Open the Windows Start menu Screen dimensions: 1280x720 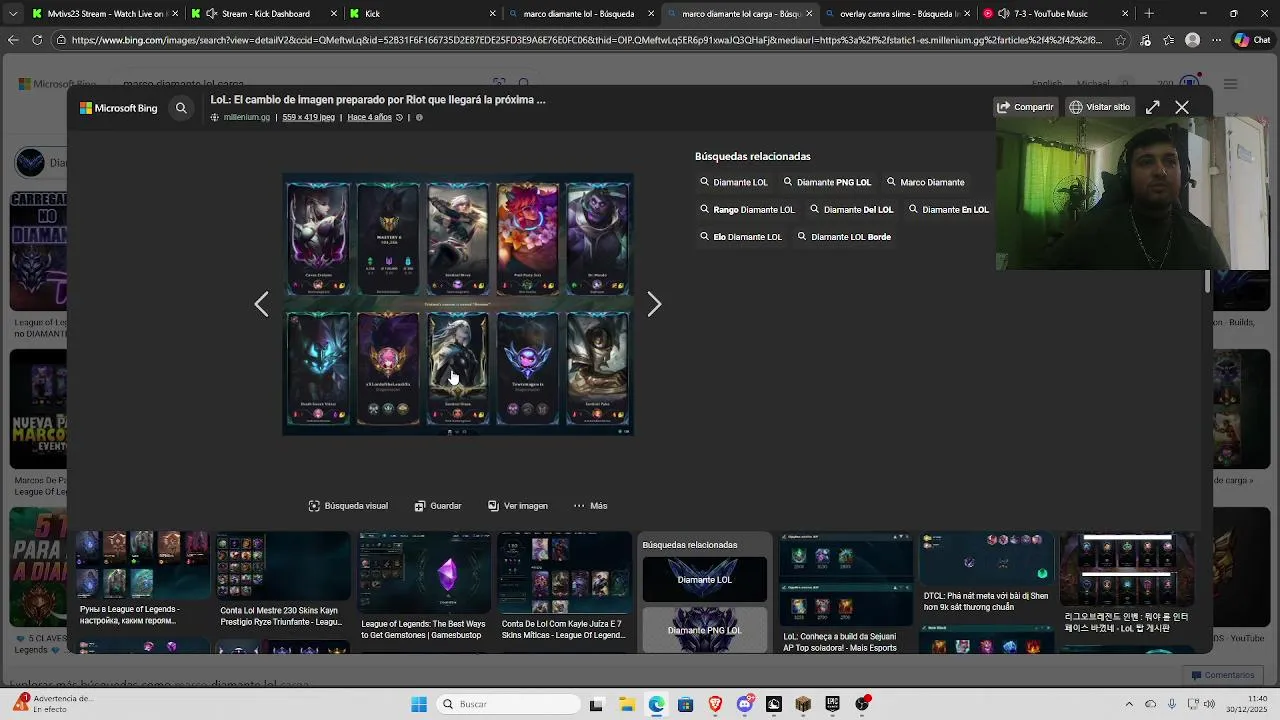pos(419,704)
